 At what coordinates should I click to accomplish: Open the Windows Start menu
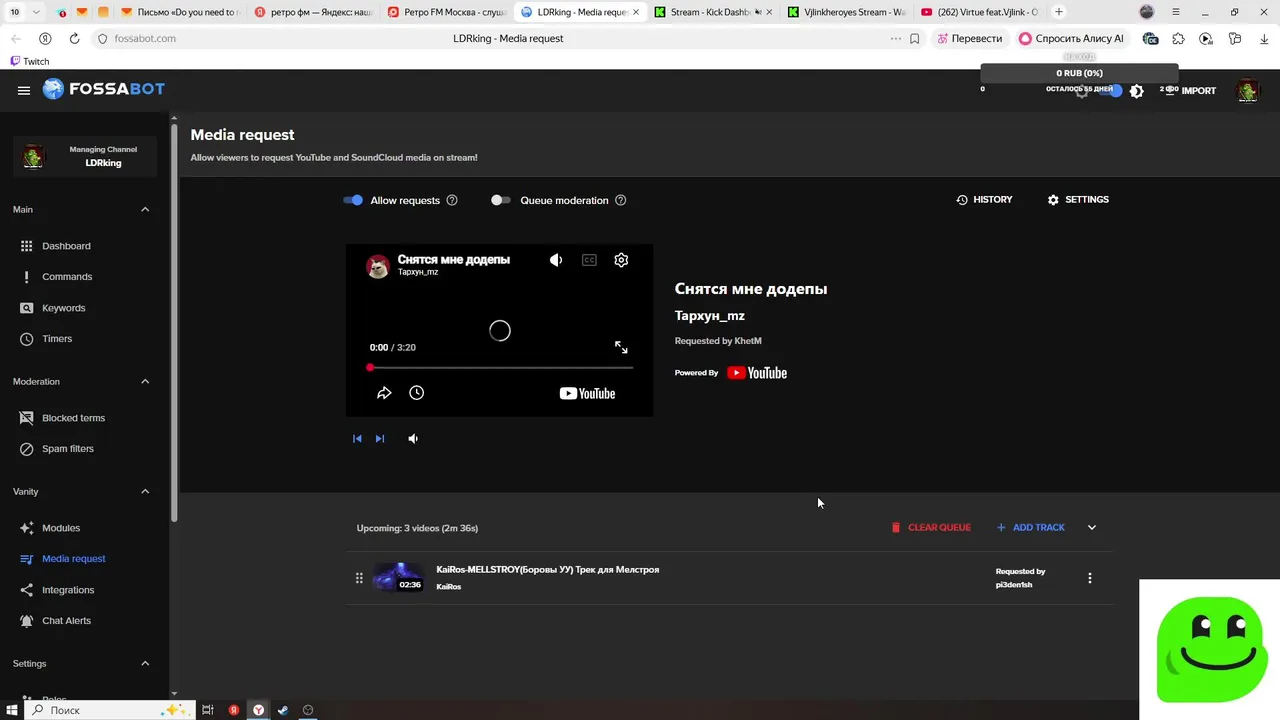click(x=12, y=710)
